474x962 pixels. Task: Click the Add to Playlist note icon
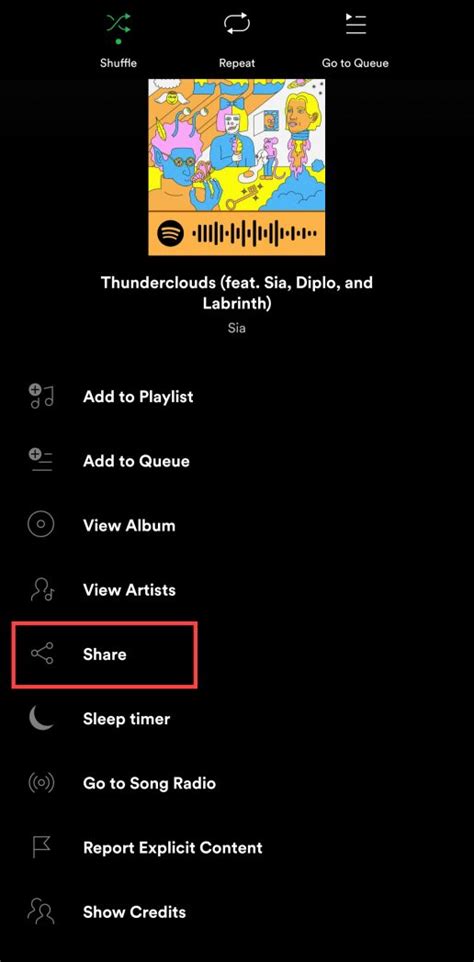click(x=41, y=396)
